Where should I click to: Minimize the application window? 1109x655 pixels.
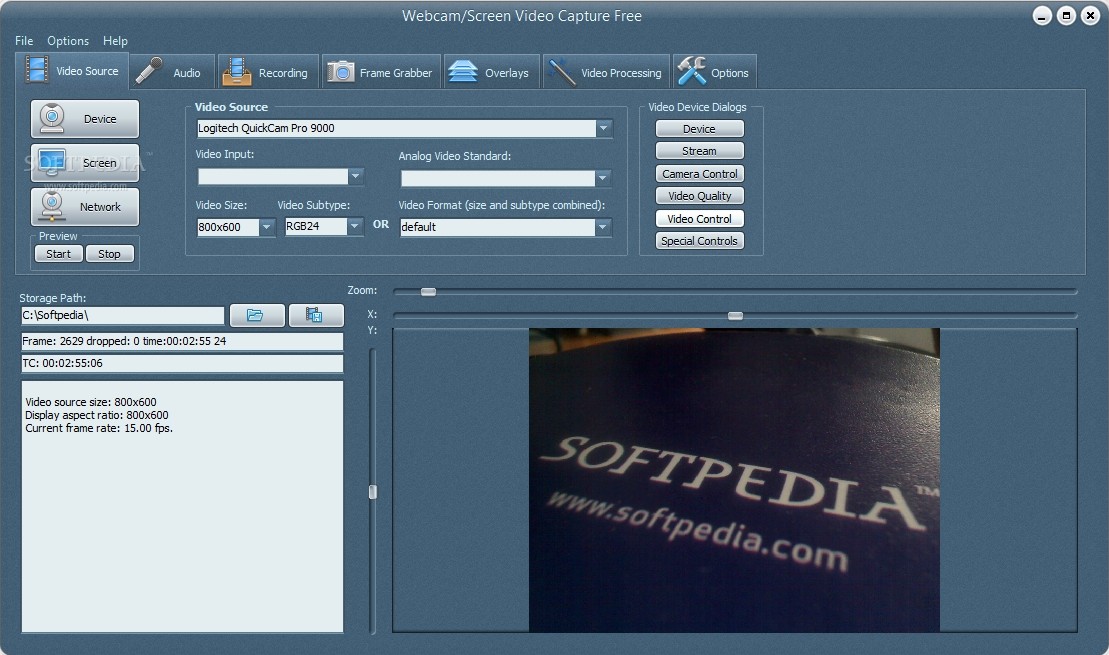[1042, 16]
